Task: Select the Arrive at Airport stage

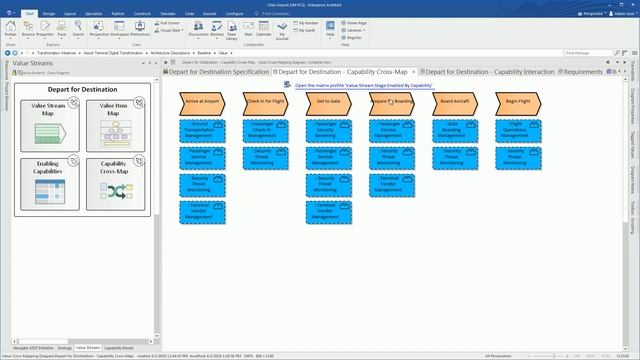Action: (202, 104)
